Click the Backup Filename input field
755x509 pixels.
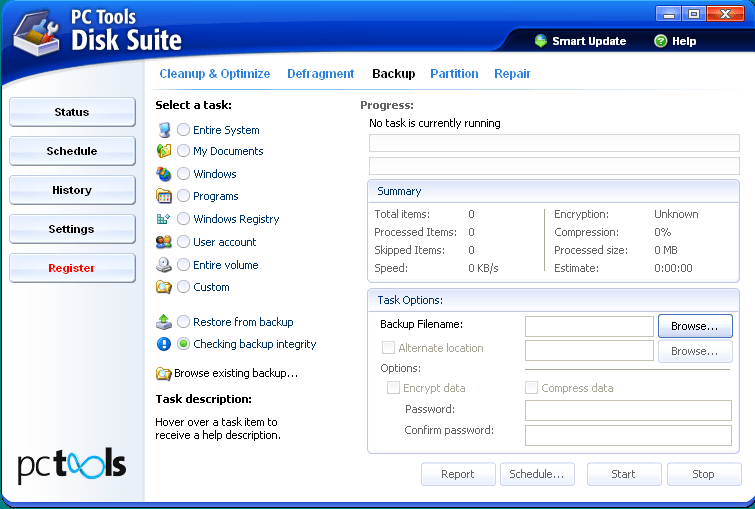point(589,326)
